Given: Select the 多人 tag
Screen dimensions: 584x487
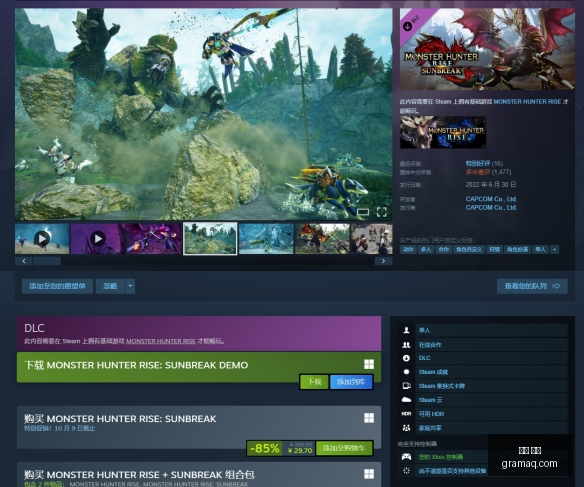Looking at the screenshot, I should 426,249.
